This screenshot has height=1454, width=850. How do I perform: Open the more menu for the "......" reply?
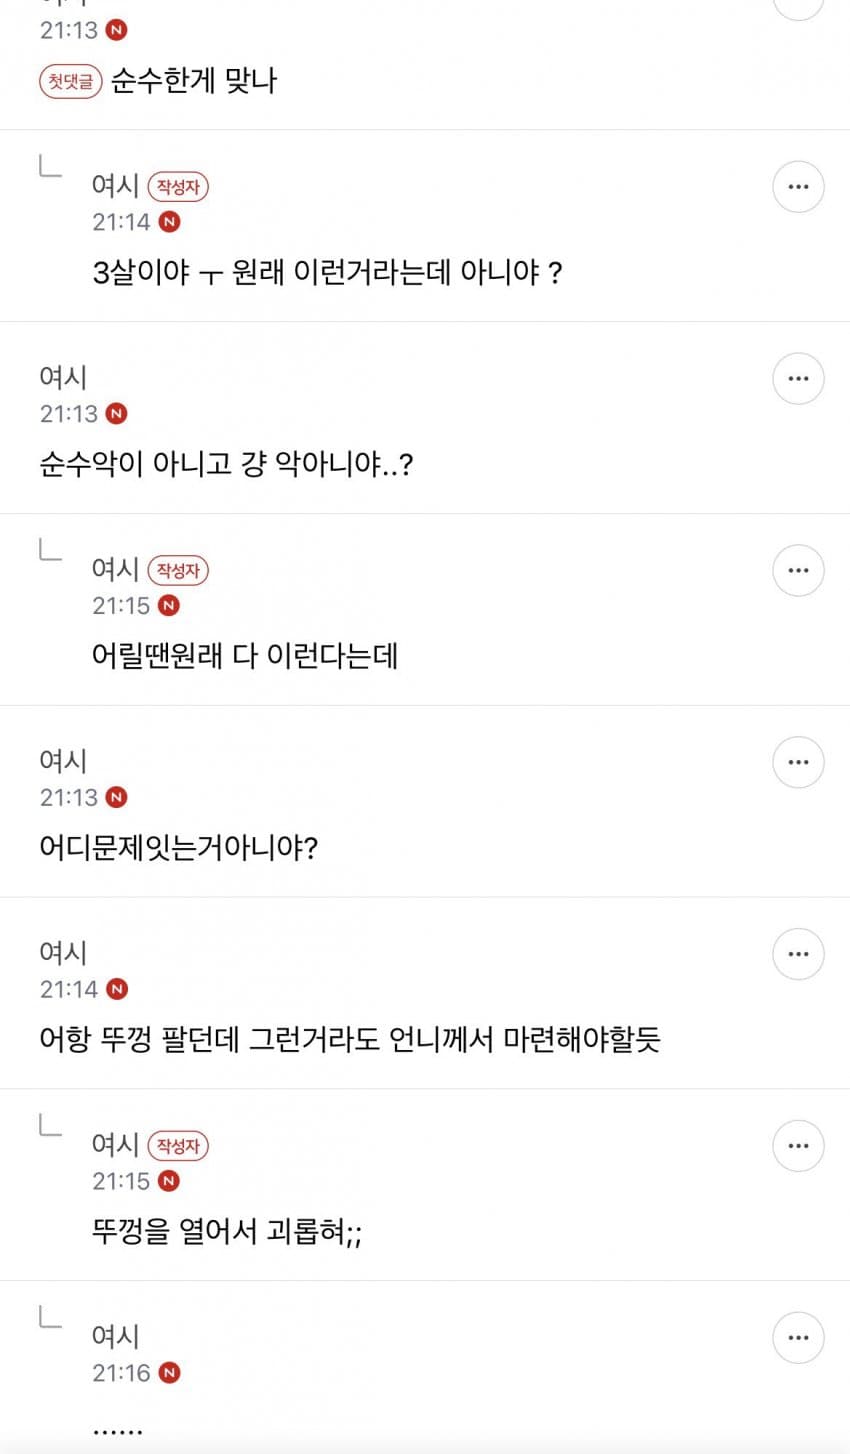click(798, 1338)
